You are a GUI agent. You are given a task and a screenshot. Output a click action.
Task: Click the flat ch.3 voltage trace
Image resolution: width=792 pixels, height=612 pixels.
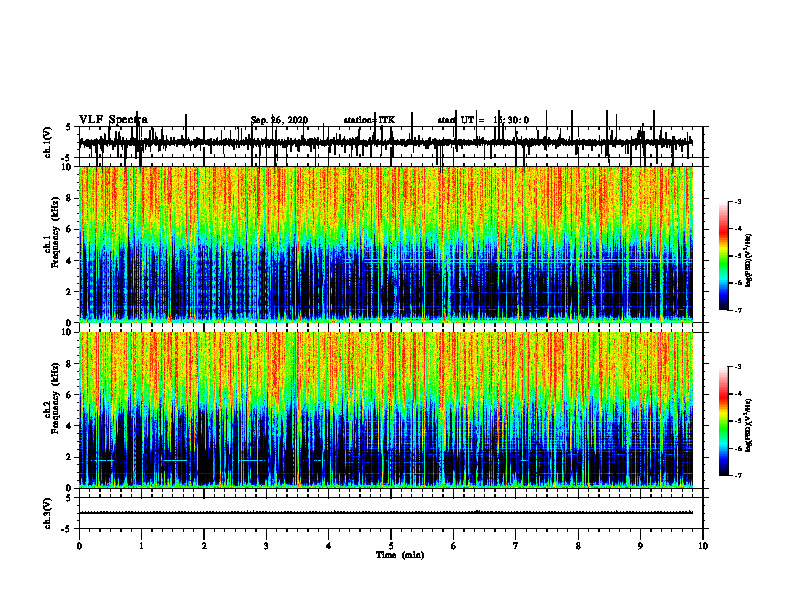coord(386,513)
